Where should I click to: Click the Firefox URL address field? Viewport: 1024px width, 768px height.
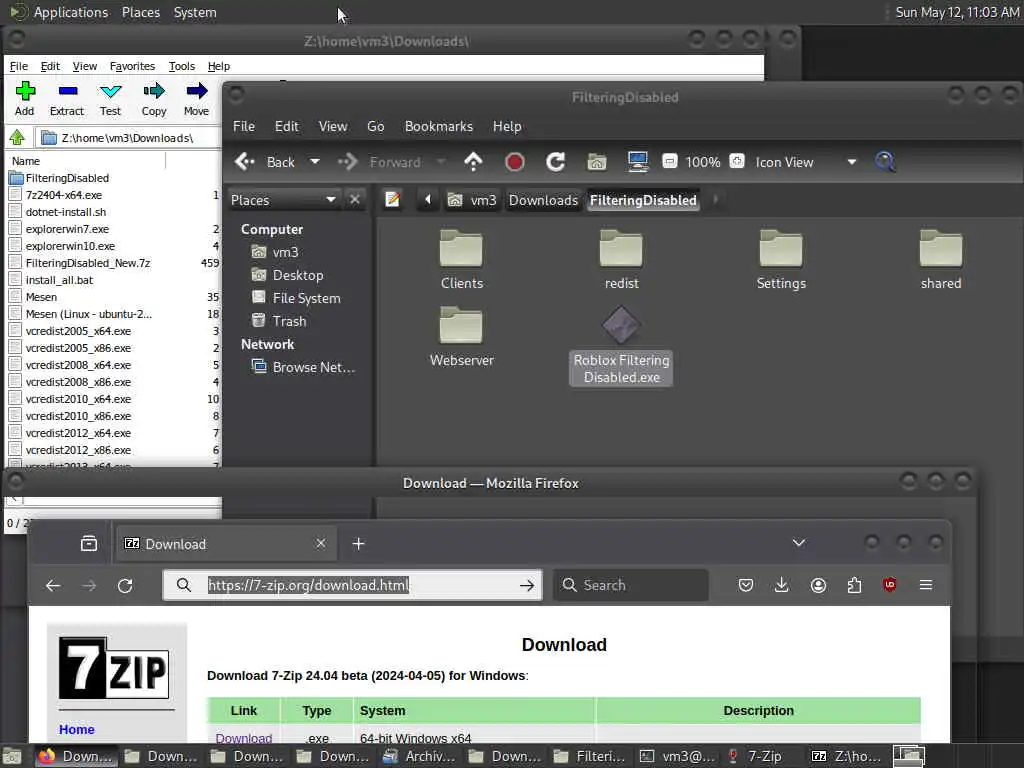click(x=353, y=585)
